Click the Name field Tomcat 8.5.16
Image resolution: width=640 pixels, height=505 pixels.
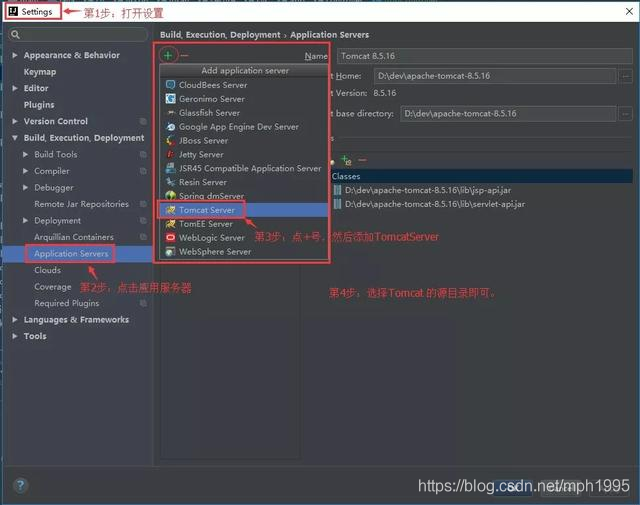pos(484,56)
